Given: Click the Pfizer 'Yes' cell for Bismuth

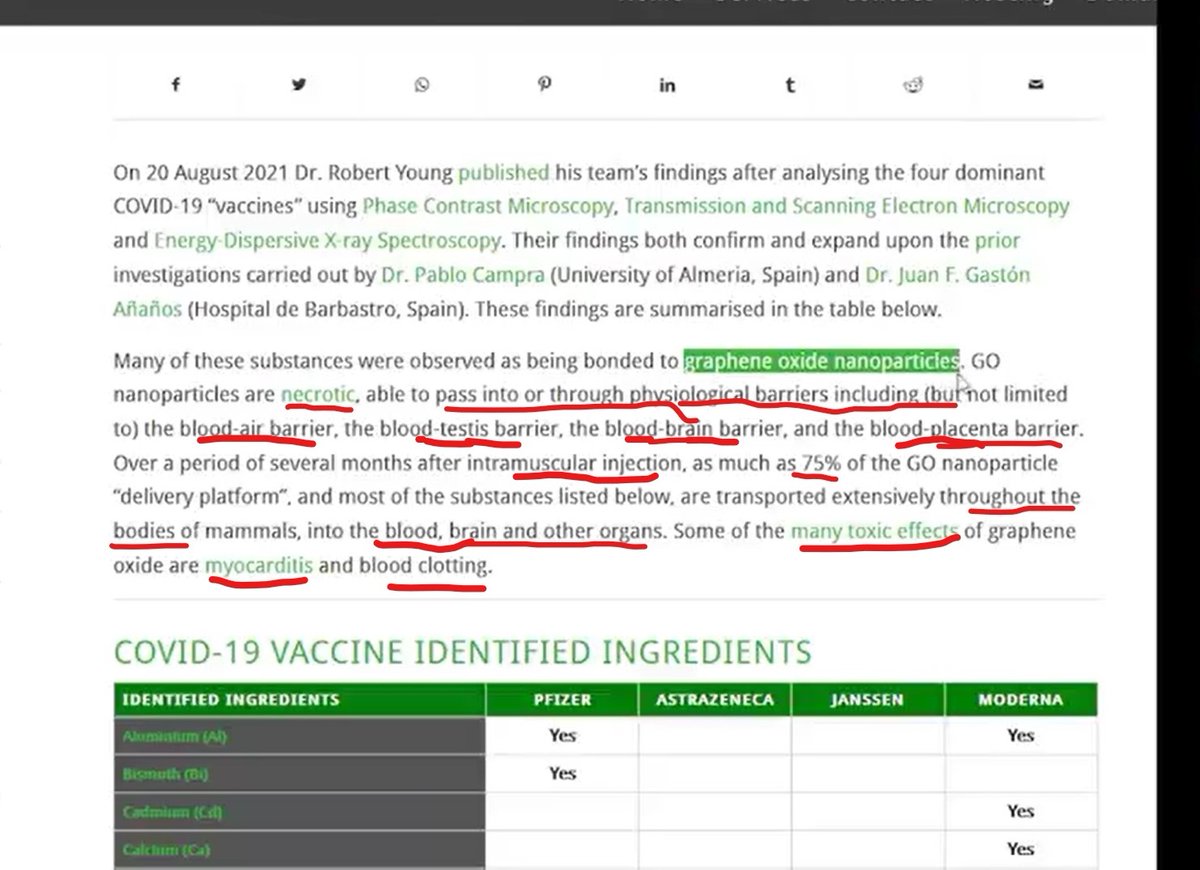Looking at the screenshot, I should (563, 773).
